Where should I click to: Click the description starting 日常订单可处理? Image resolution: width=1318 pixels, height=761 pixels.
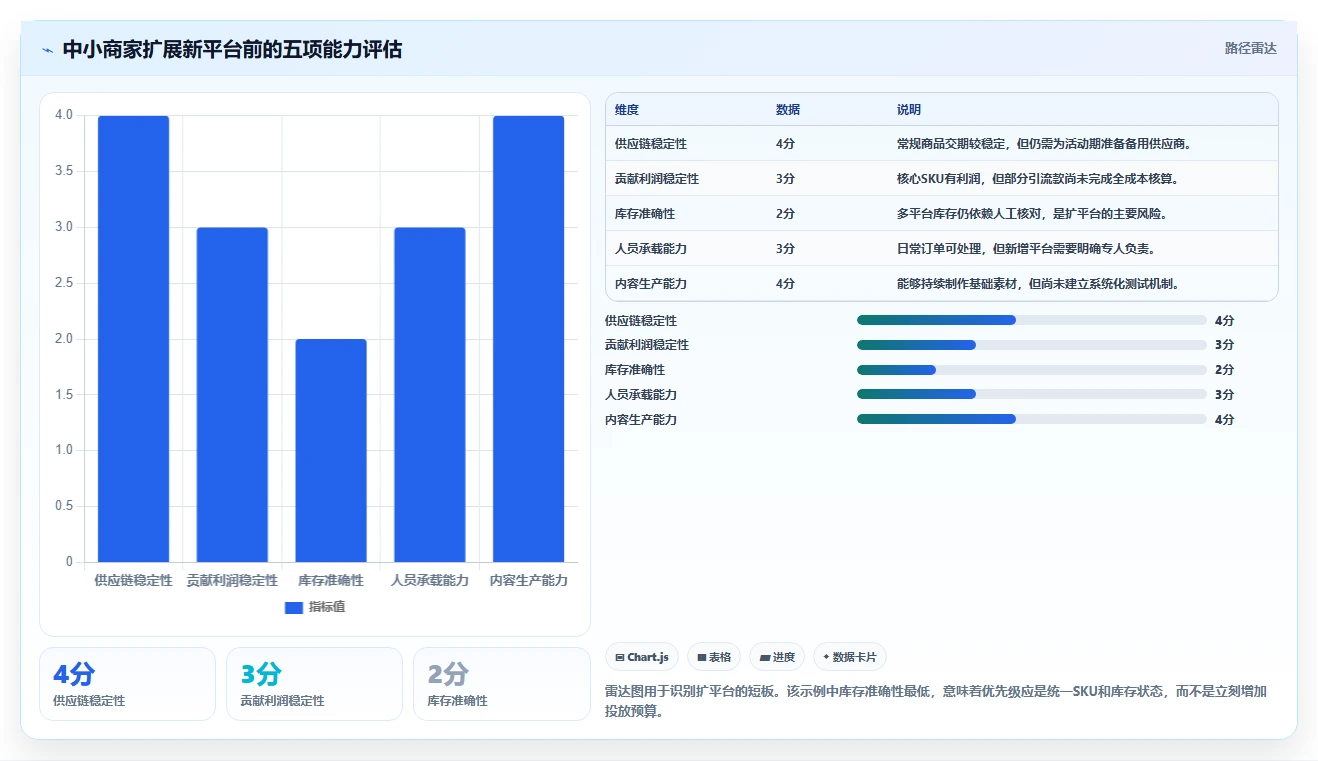[1026, 249]
